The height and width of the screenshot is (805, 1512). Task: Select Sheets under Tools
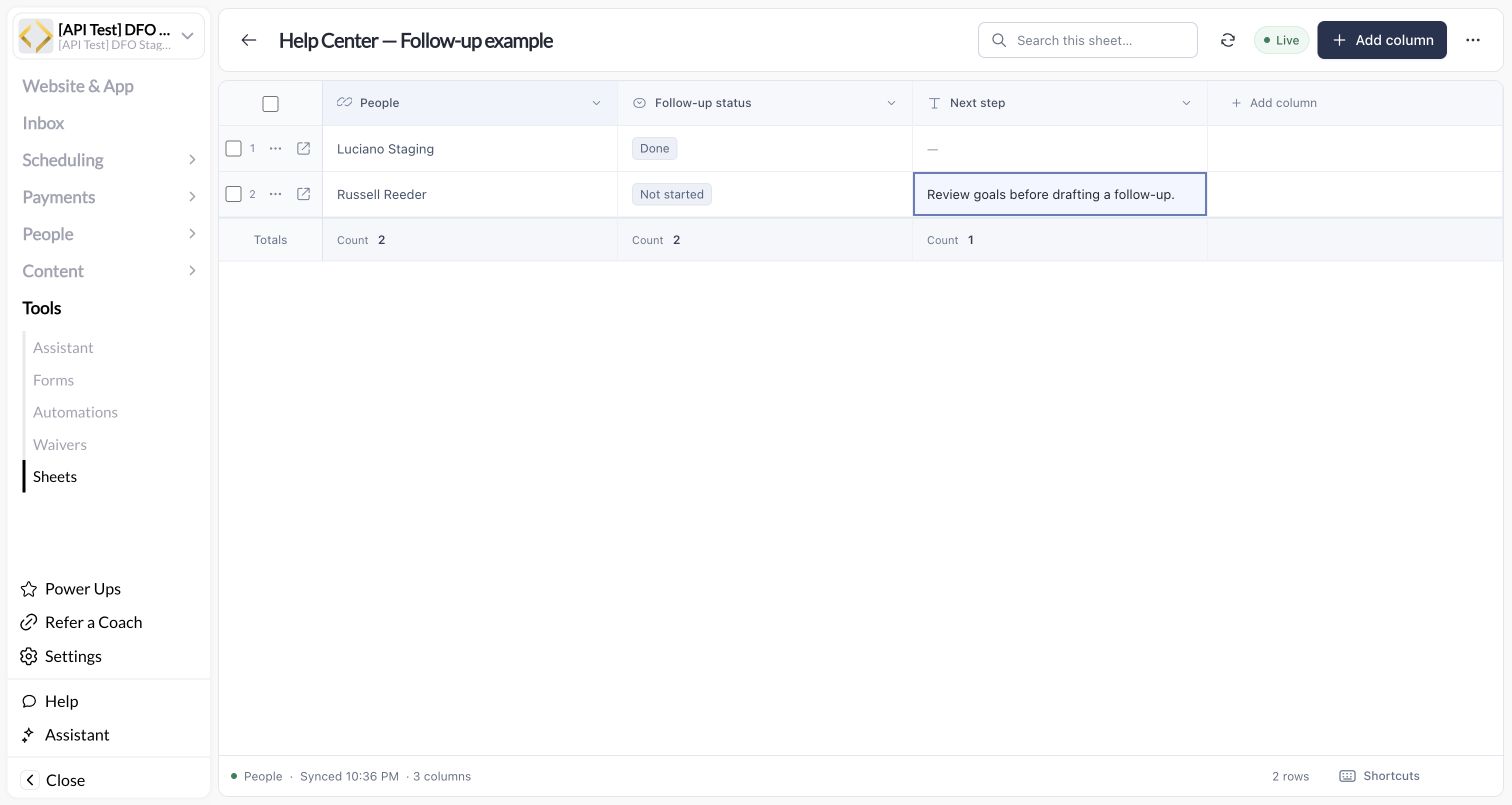tap(55, 477)
